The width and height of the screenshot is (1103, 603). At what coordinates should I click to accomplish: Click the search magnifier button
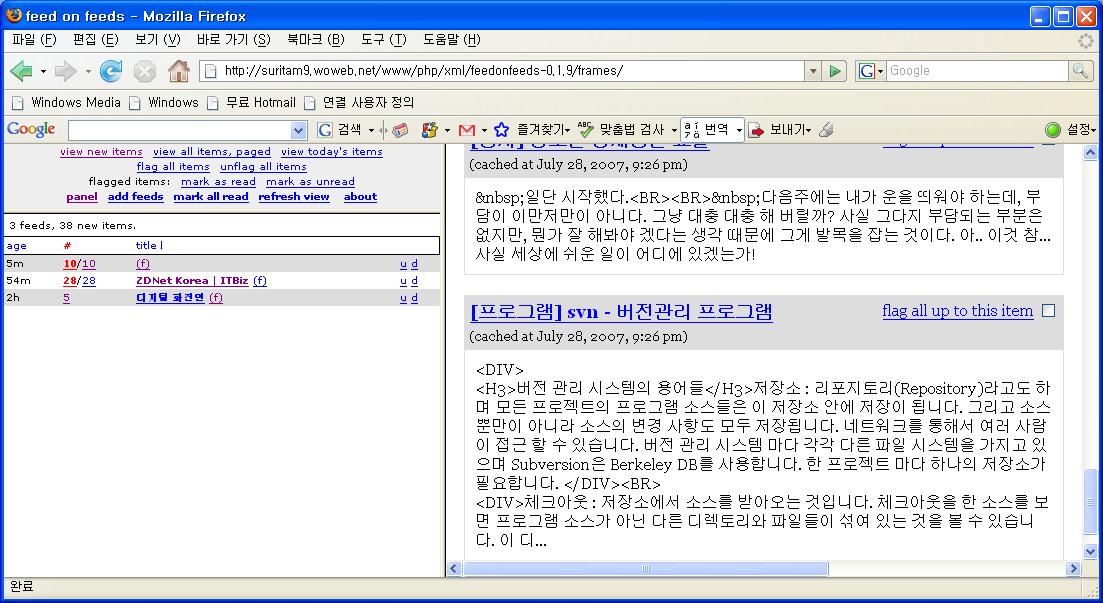1080,71
